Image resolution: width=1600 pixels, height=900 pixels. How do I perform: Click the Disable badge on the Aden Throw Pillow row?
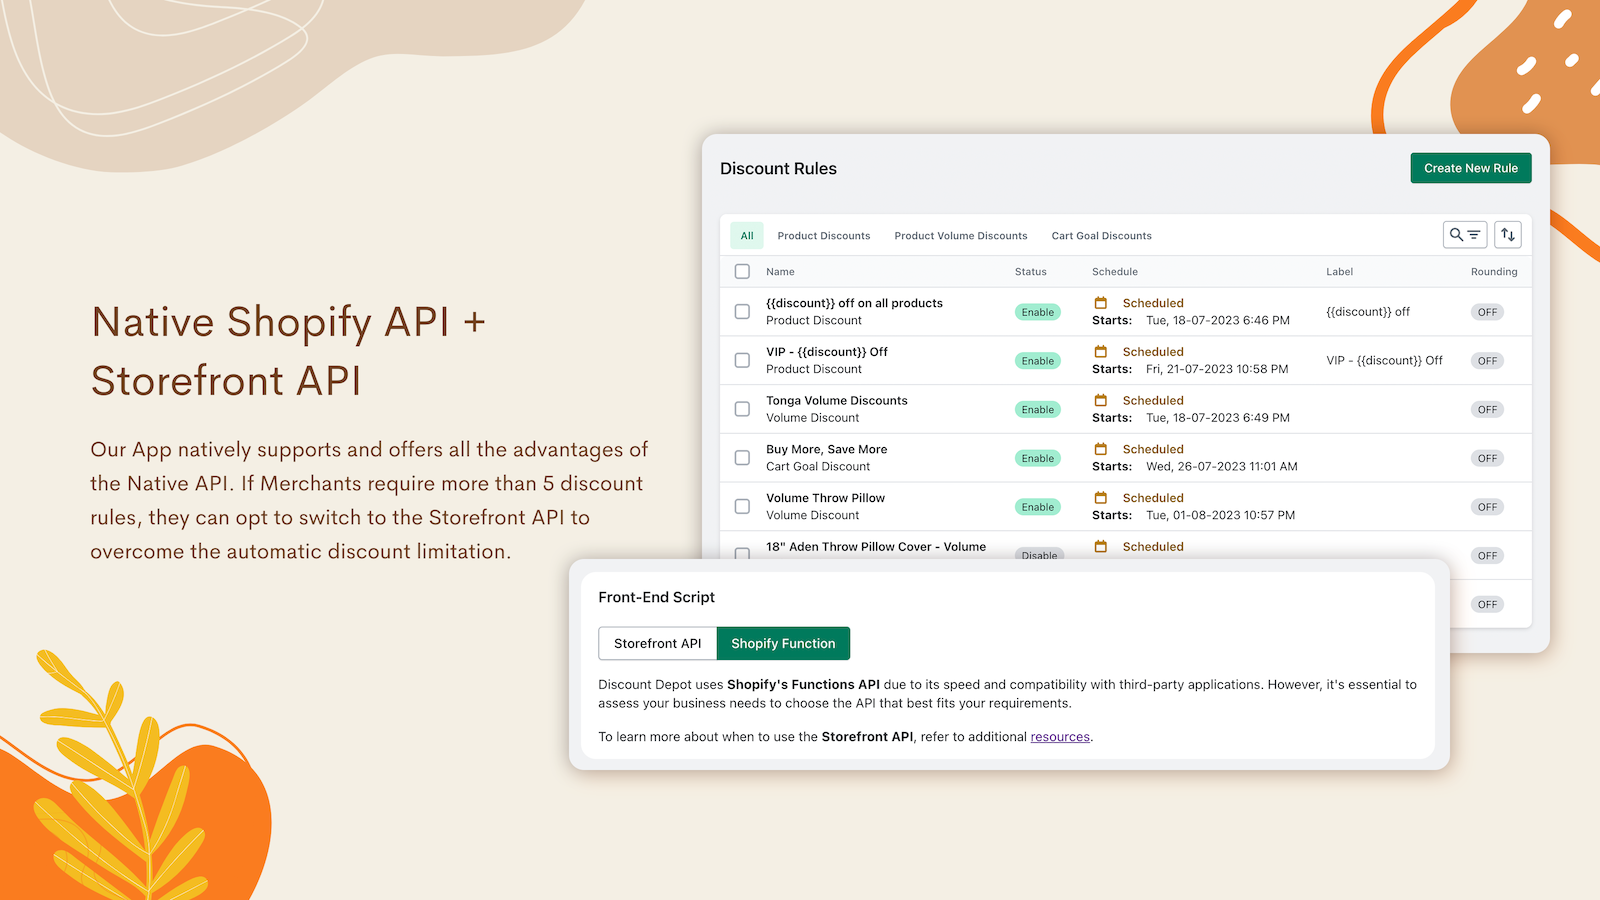click(x=1039, y=556)
